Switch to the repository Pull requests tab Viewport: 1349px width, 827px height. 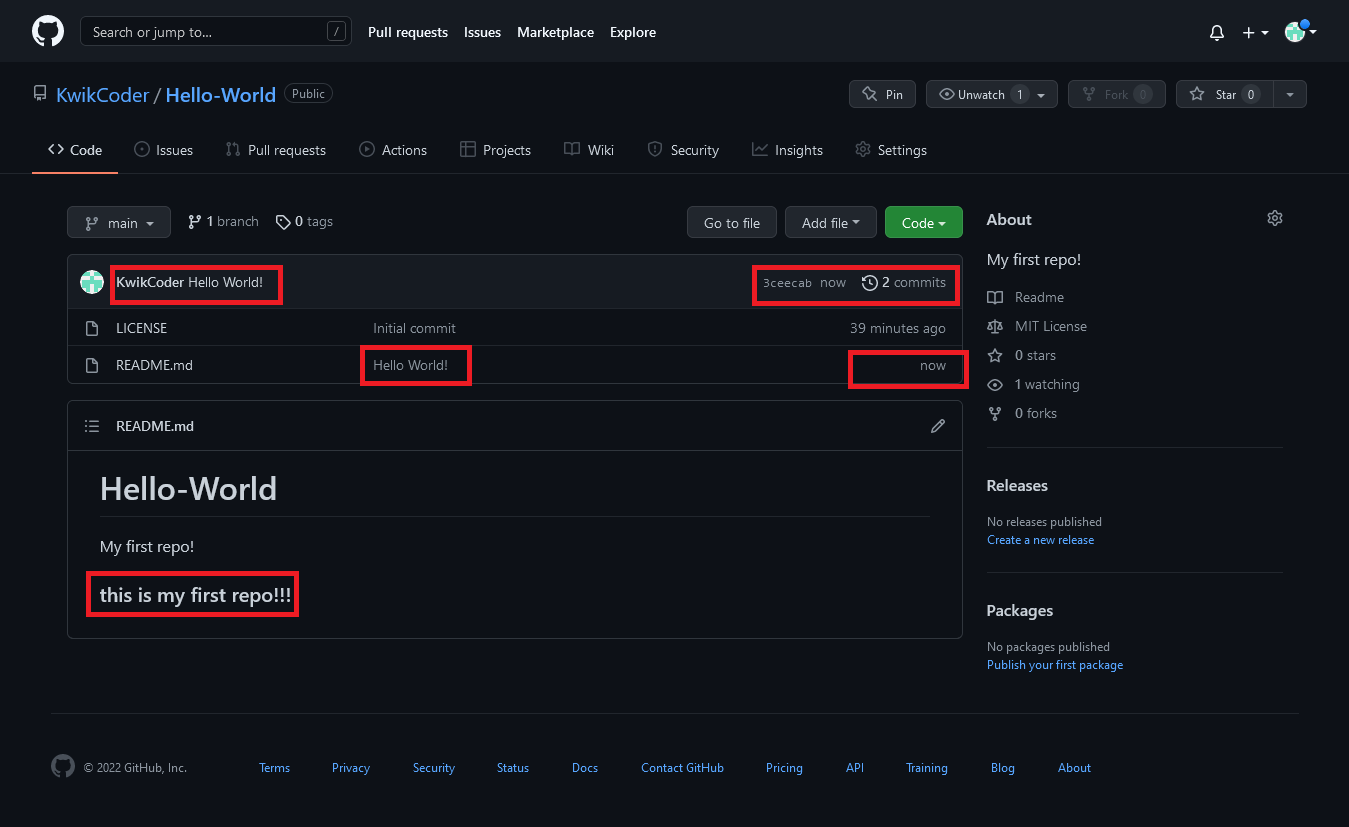[276, 150]
